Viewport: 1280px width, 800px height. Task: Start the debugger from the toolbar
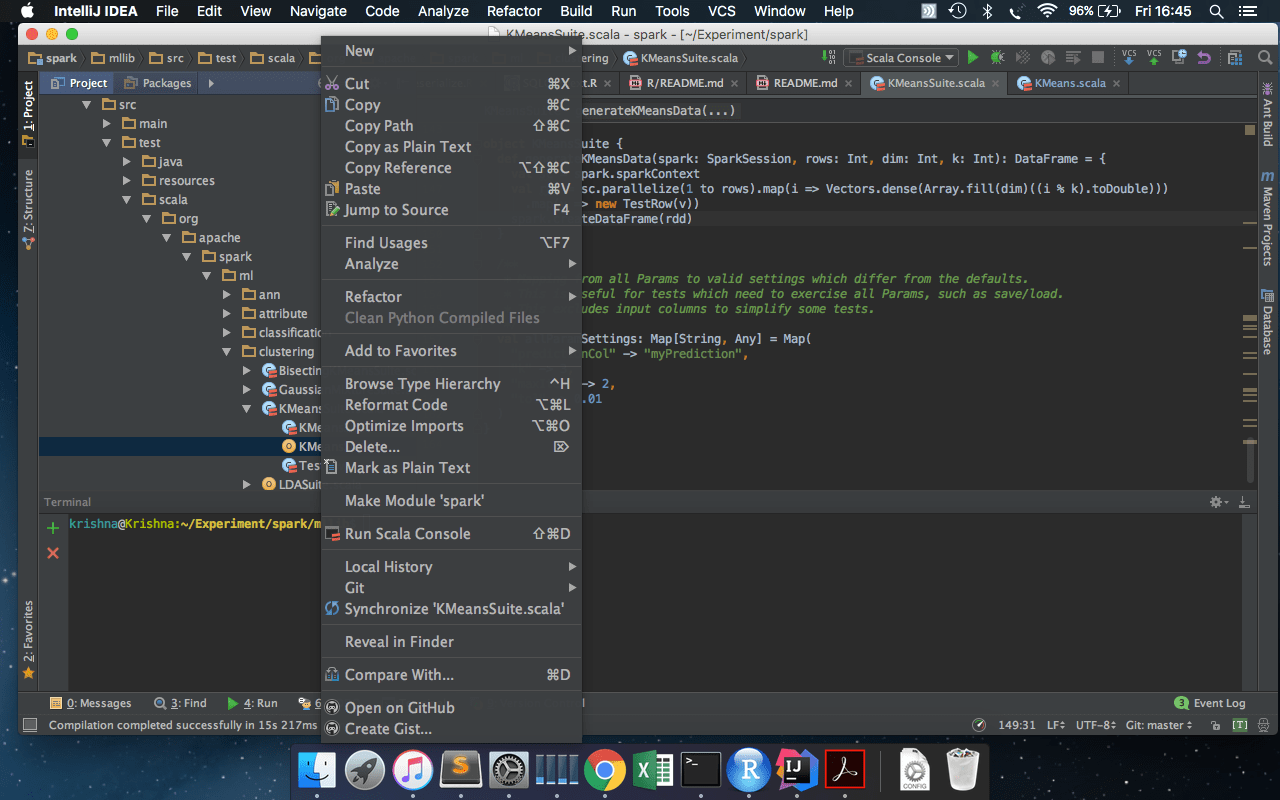pos(995,58)
